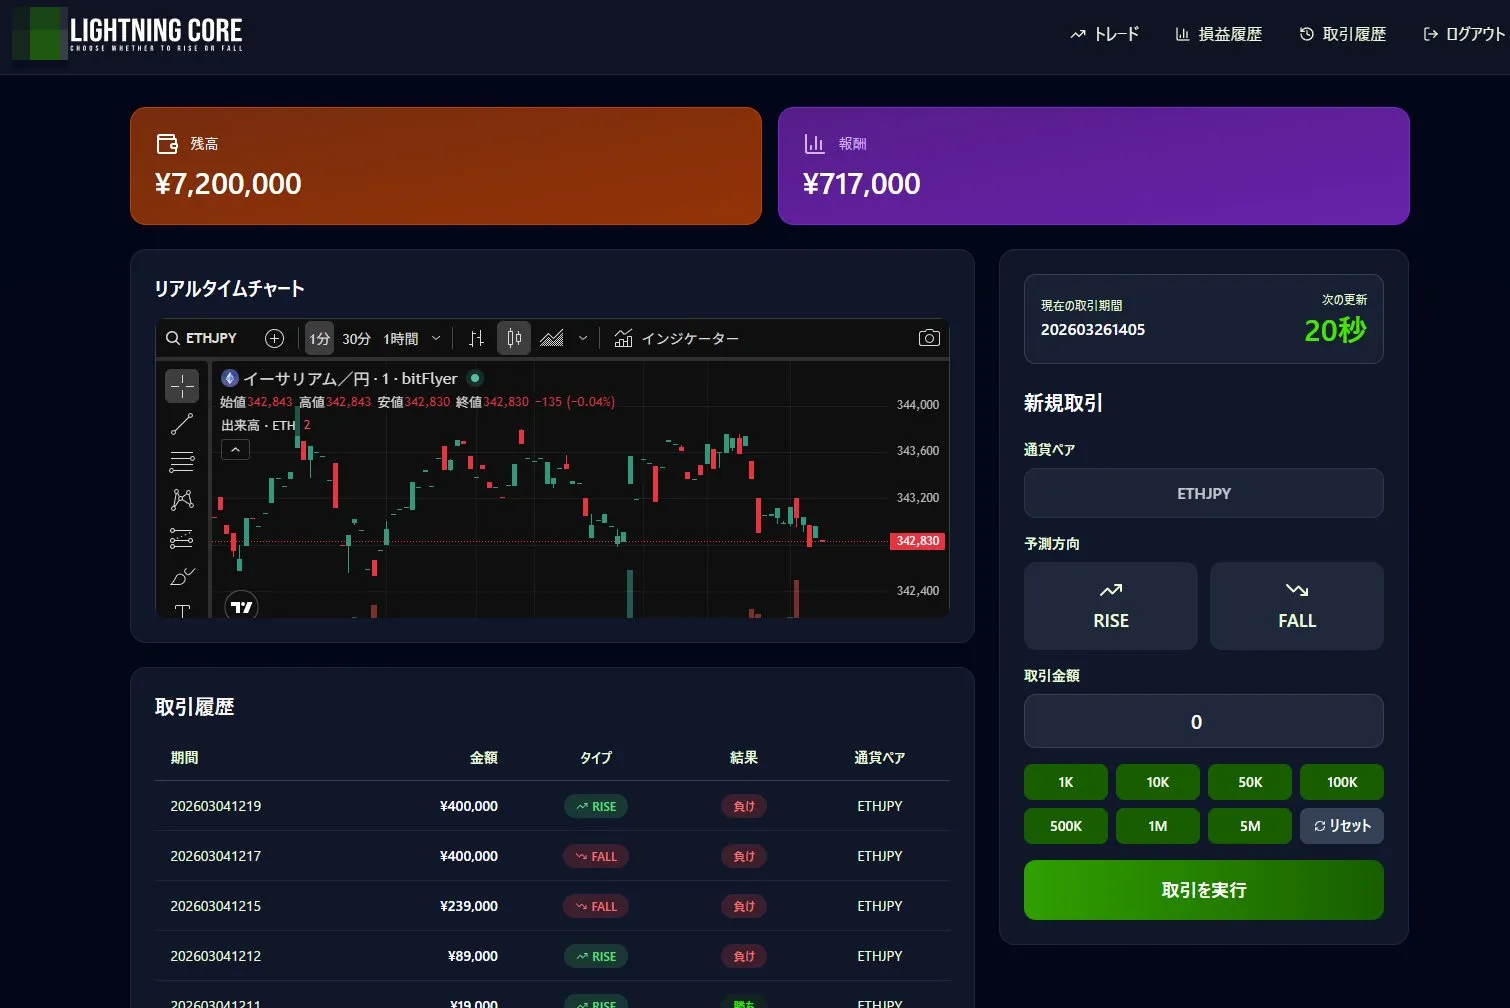The width and height of the screenshot is (1510, 1008).
Task: Choose RISE as prediction direction
Action: 1110,606
